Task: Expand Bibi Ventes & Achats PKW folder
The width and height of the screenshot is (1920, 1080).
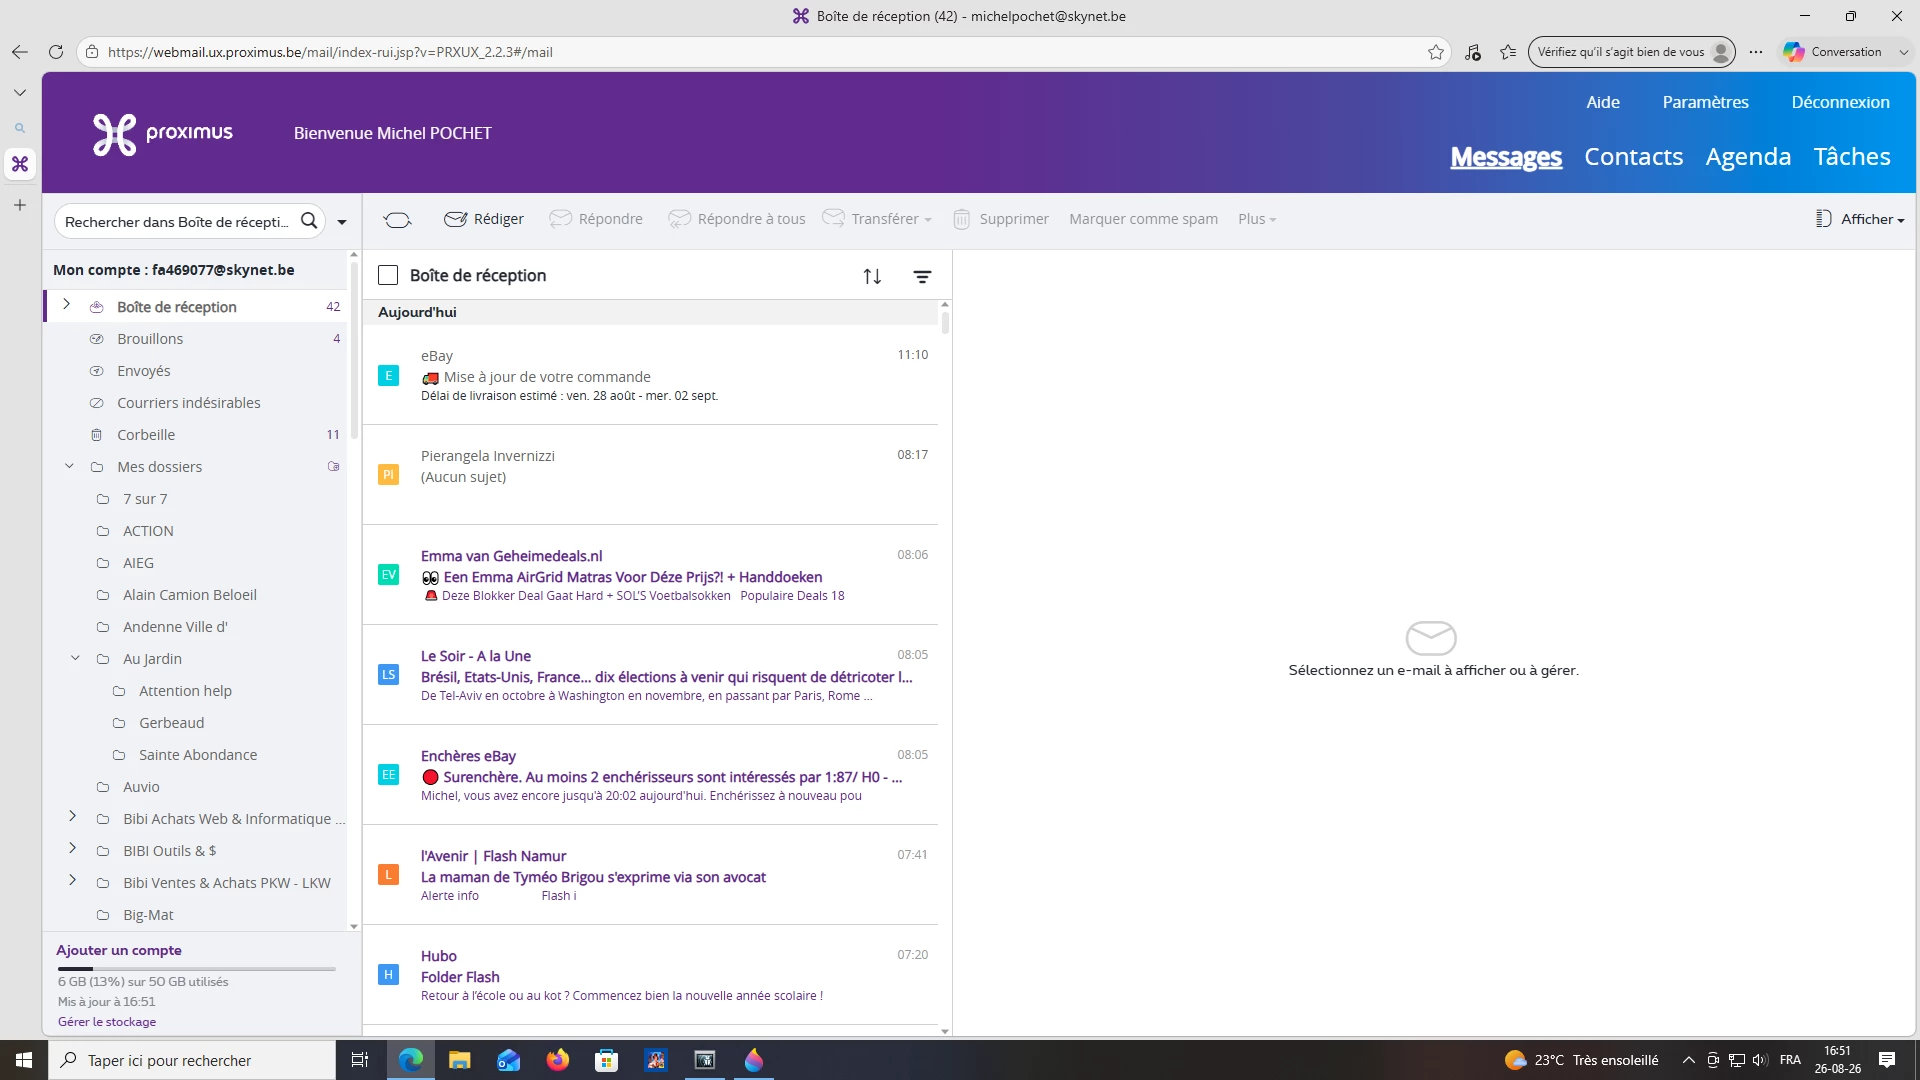Action: point(72,881)
